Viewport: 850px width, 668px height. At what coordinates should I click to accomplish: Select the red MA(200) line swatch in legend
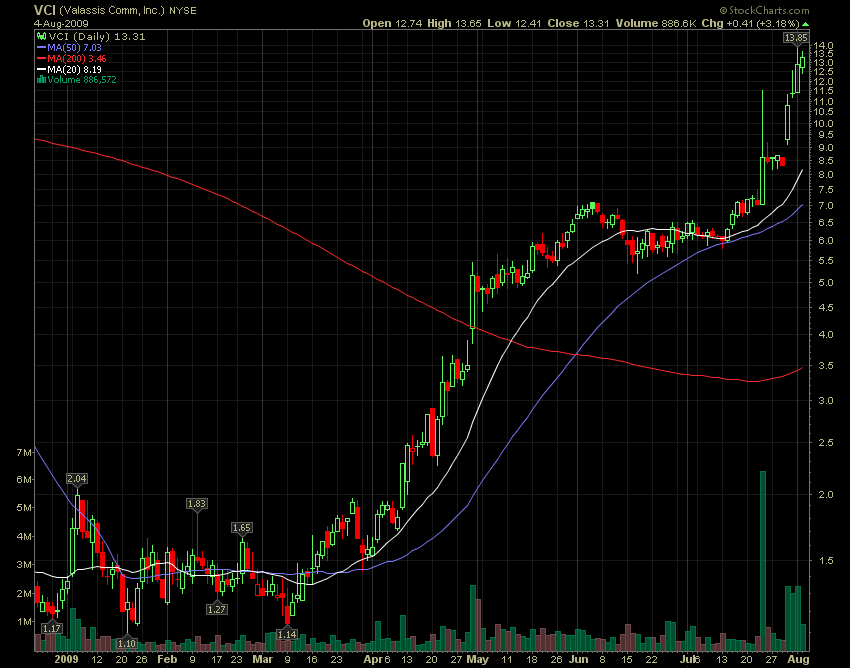41,59
